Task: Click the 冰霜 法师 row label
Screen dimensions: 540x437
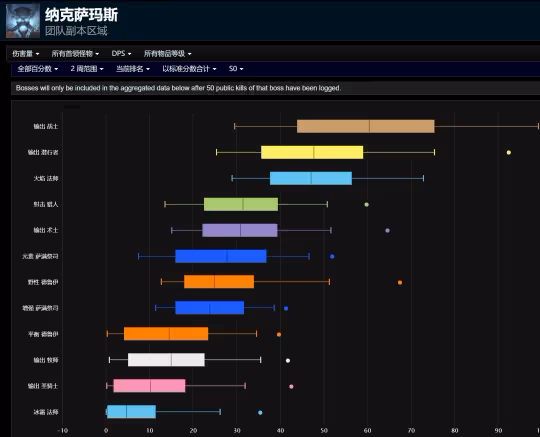Action: pyautogui.click(x=46, y=412)
